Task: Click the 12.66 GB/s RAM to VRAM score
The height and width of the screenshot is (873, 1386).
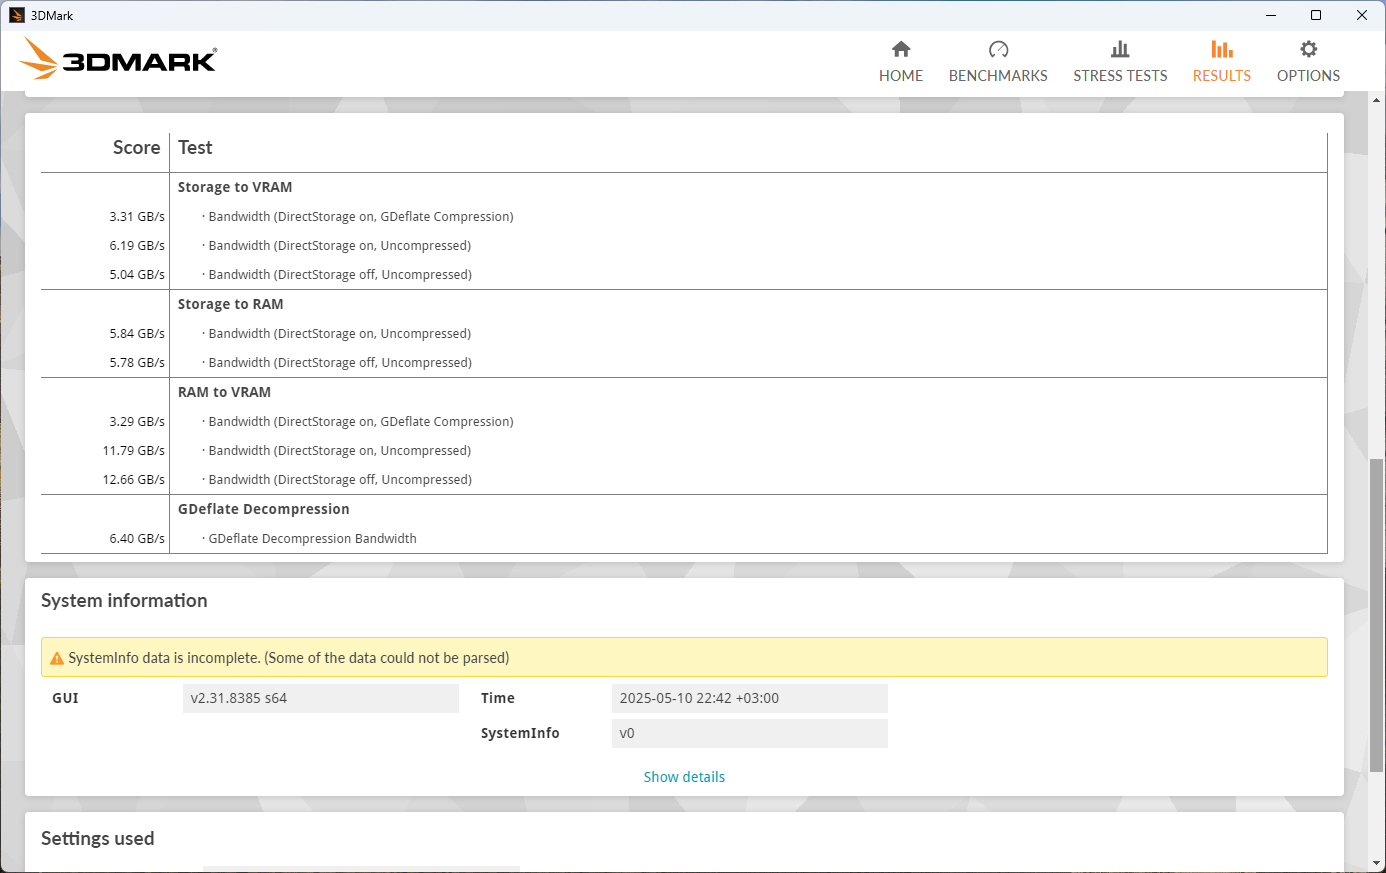Action: (134, 480)
